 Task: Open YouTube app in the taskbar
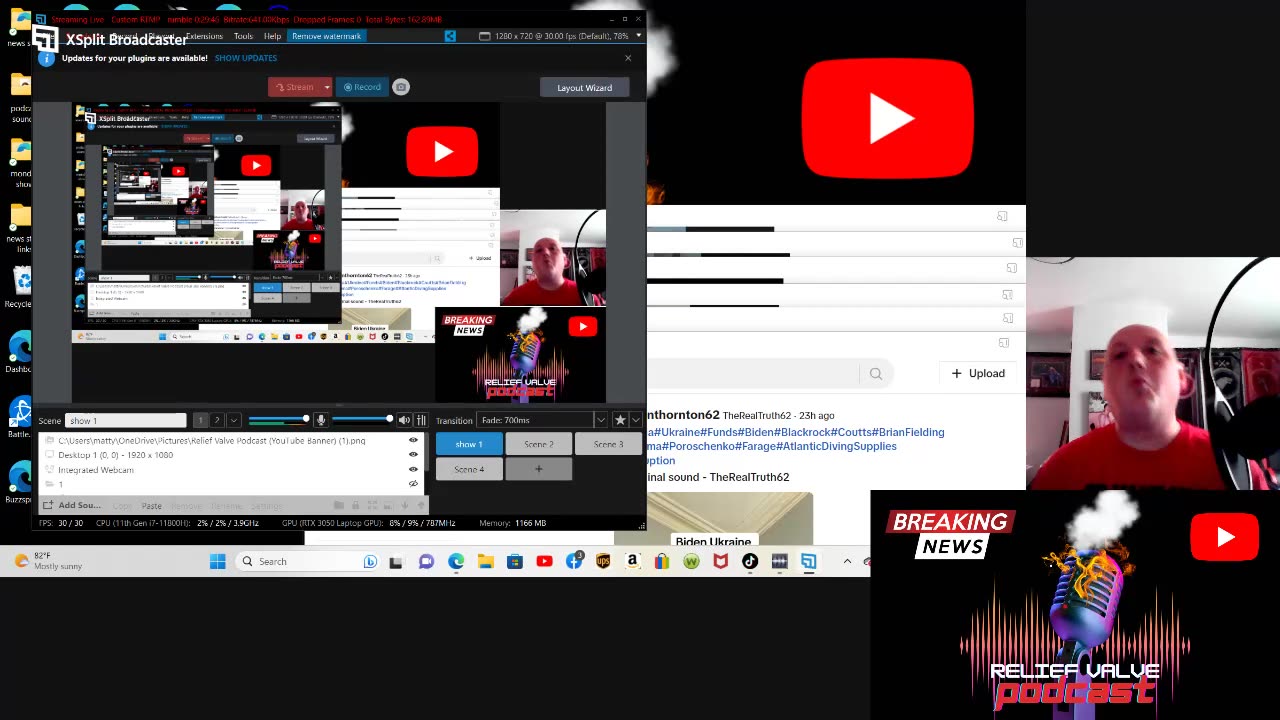(544, 561)
